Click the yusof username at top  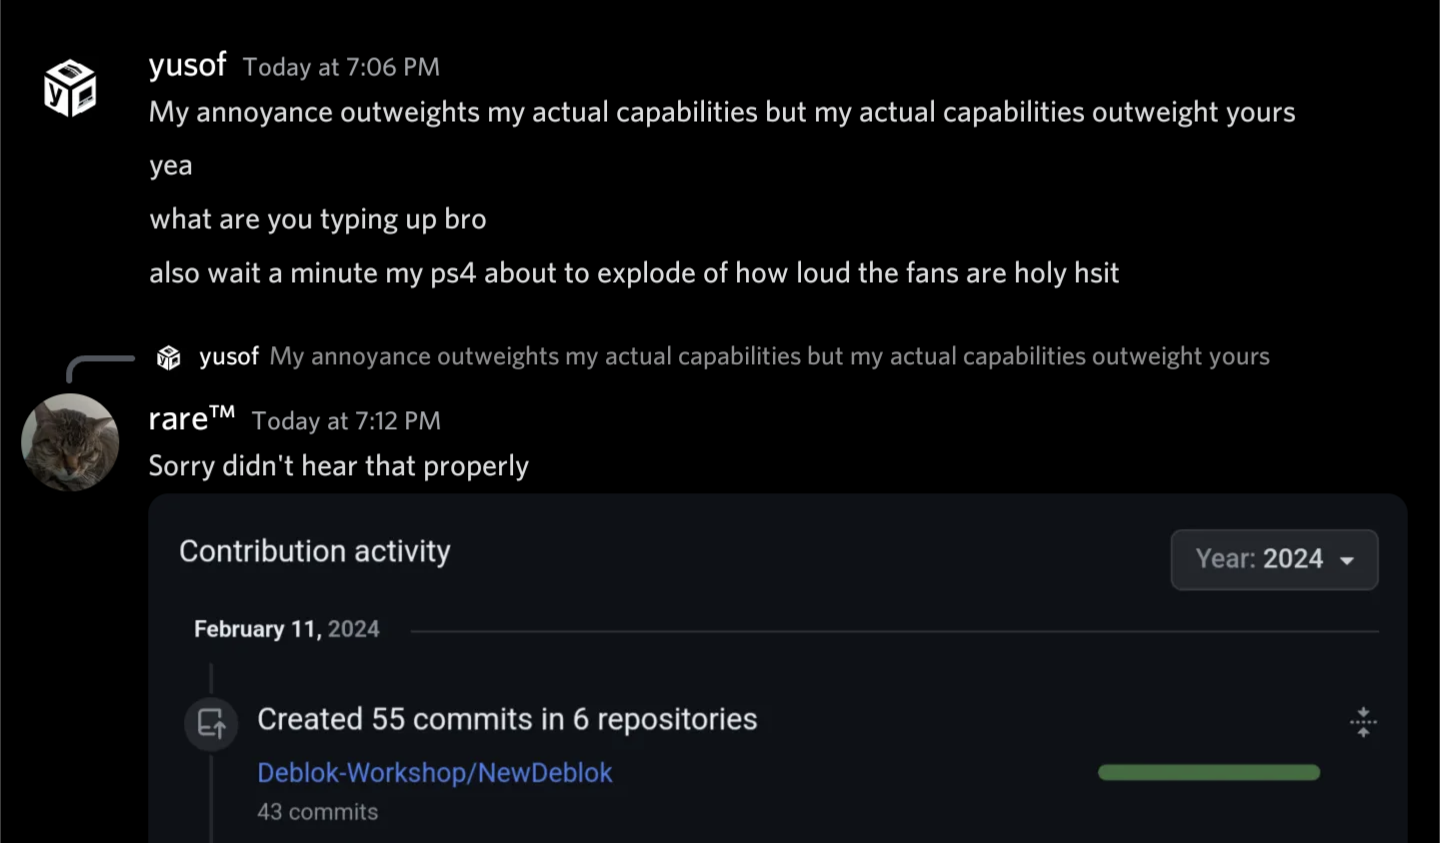[x=187, y=65]
